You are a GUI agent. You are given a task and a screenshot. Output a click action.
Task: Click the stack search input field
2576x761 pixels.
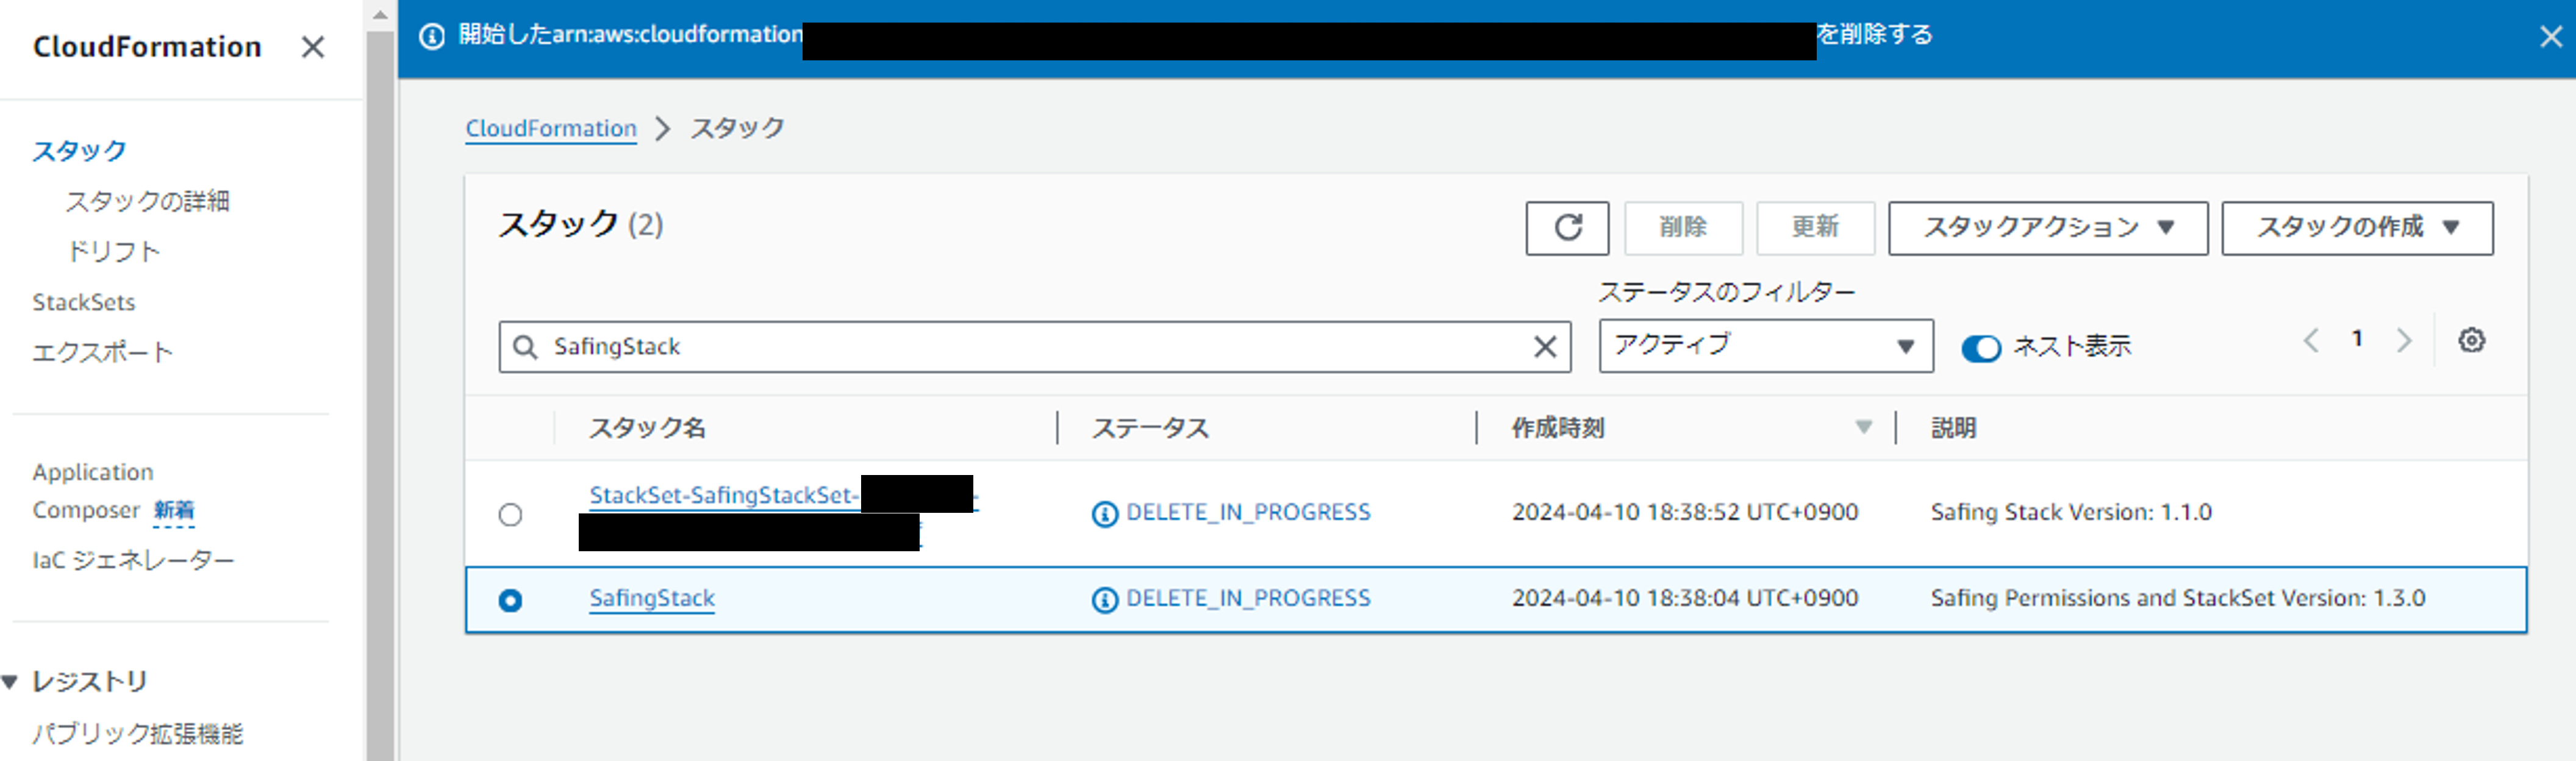click(1035, 347)
